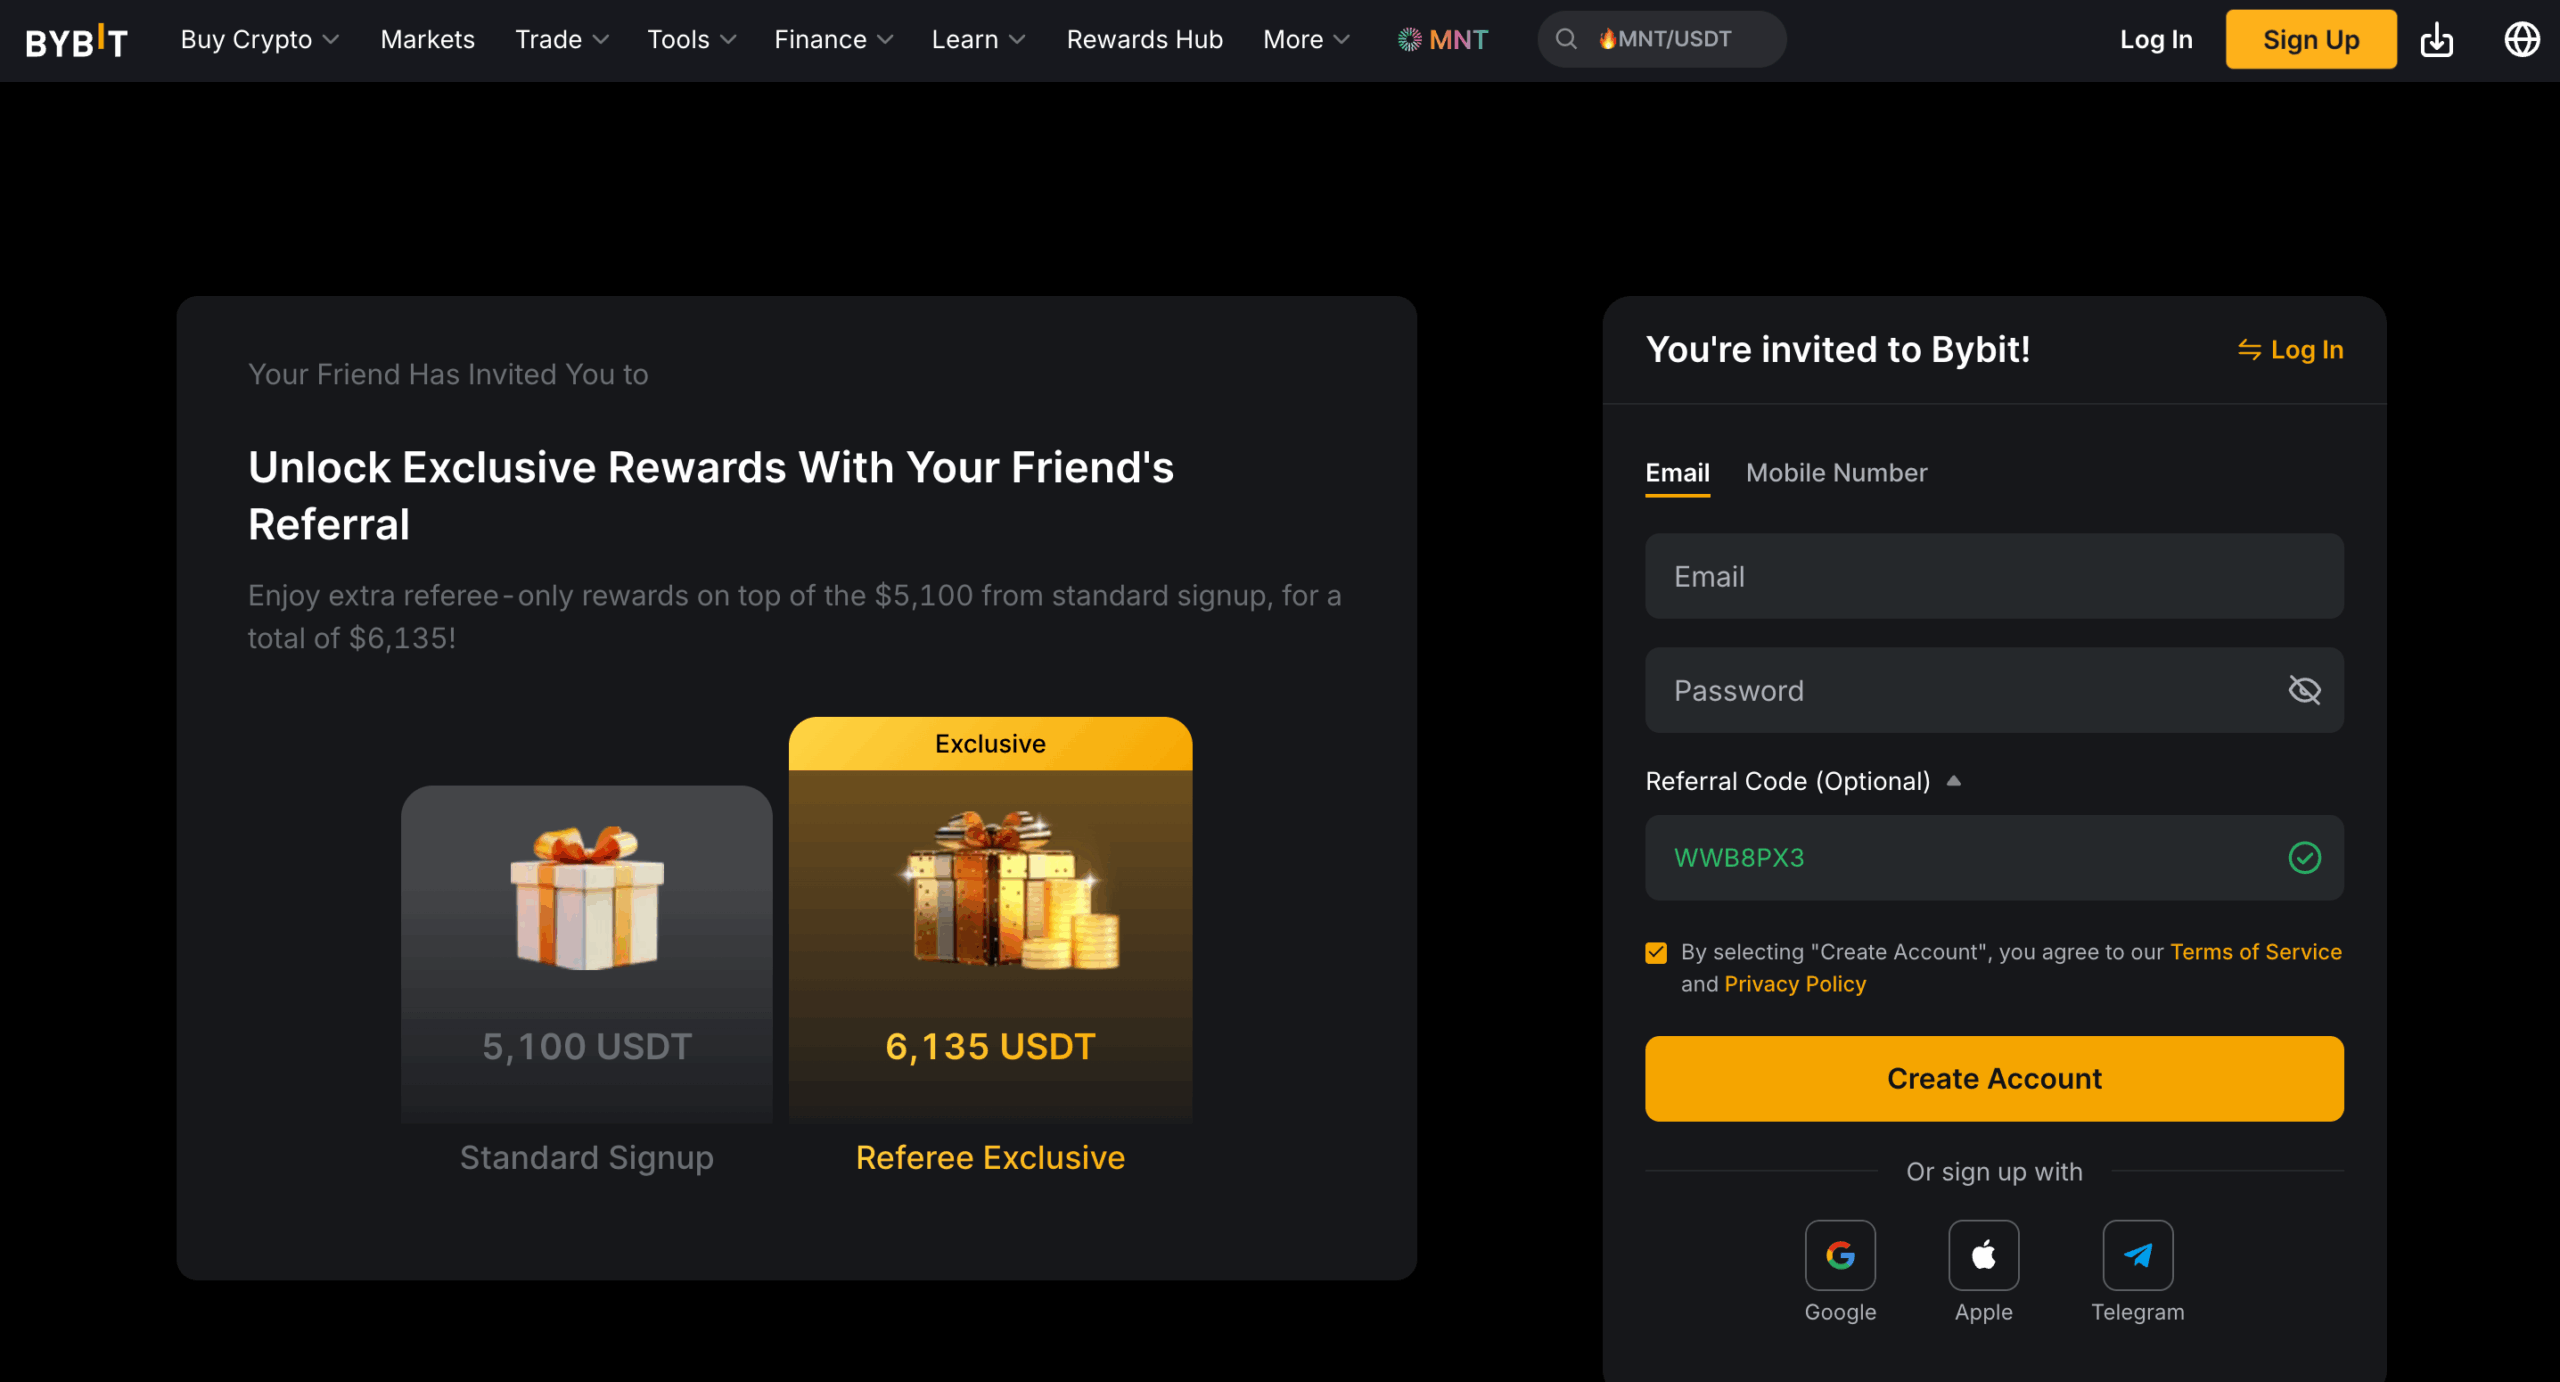Sign up with Telegram icon
This screenshot has width=2560, height=1382.
coord(2138,1255)
